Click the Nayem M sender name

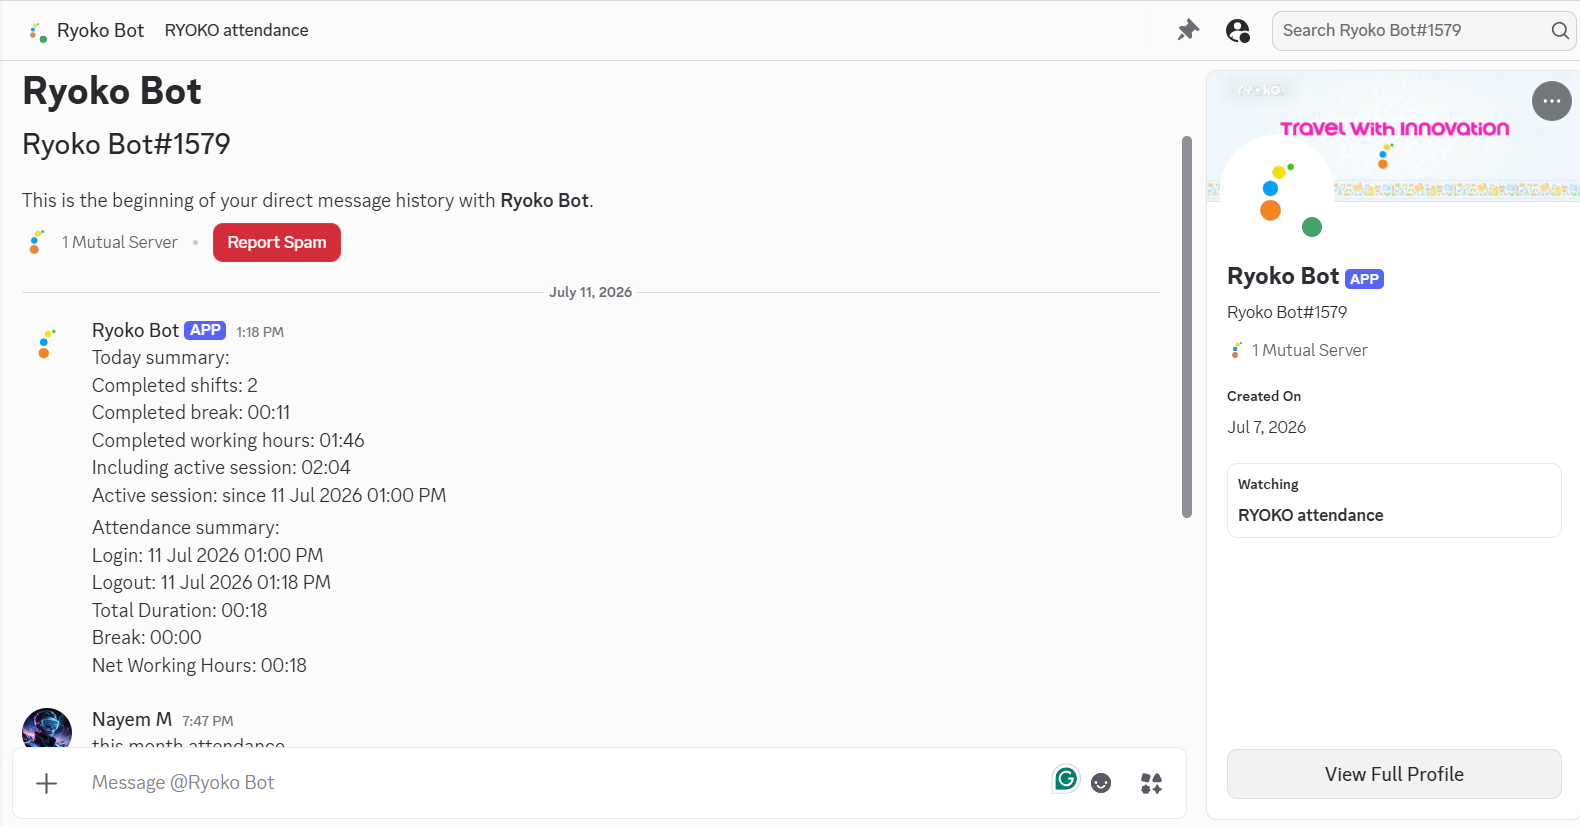click(x=132, y=720)
